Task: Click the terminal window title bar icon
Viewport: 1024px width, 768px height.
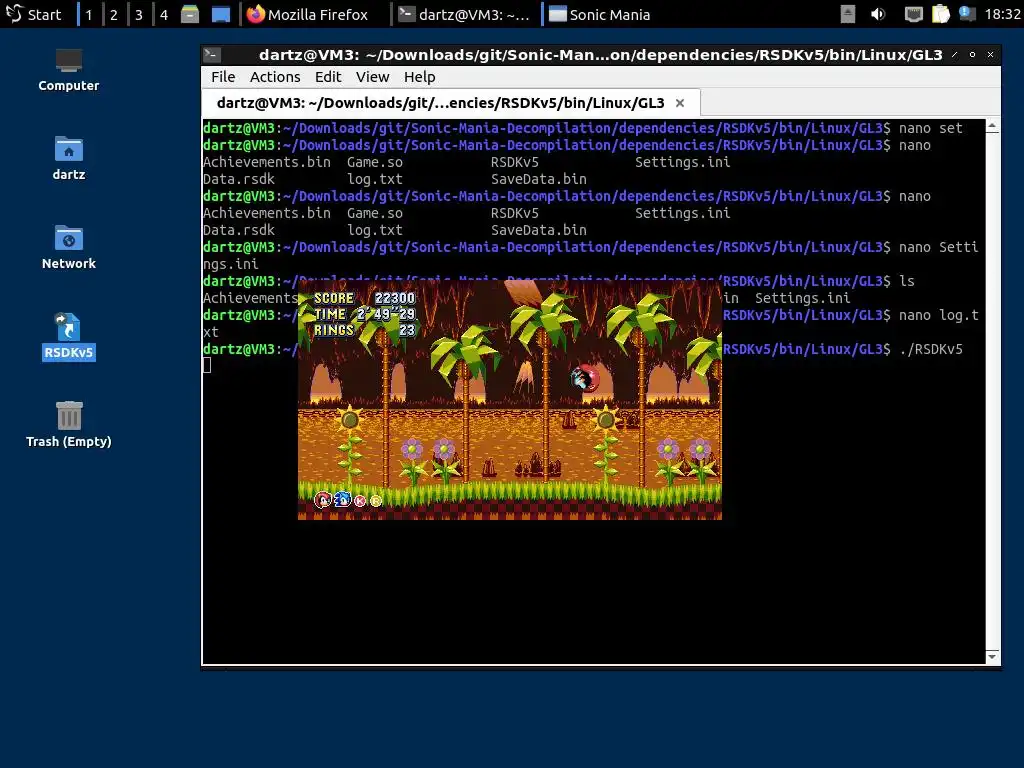Action: click(x=212, y=55)
